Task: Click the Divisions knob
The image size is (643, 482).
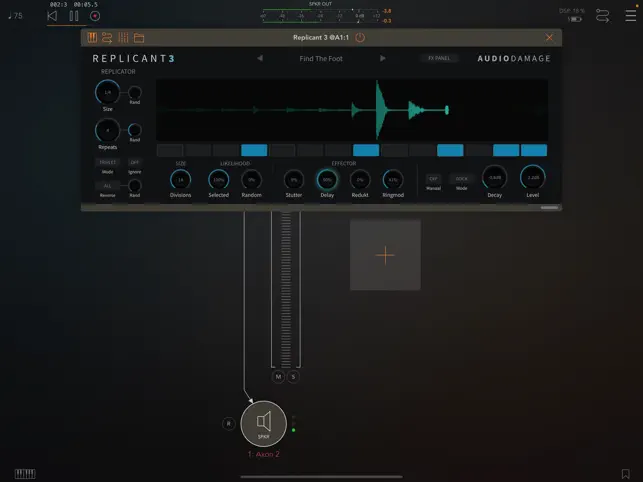Action: (x=180, y=180)
